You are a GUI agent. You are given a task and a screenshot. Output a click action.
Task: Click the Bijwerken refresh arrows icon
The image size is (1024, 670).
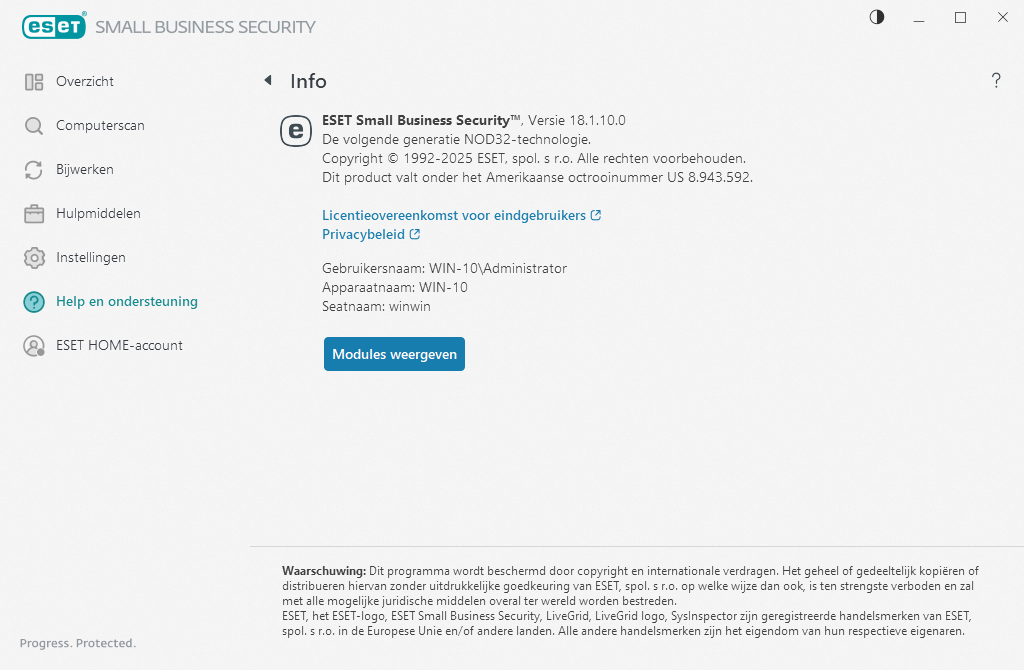click(34, 170)
